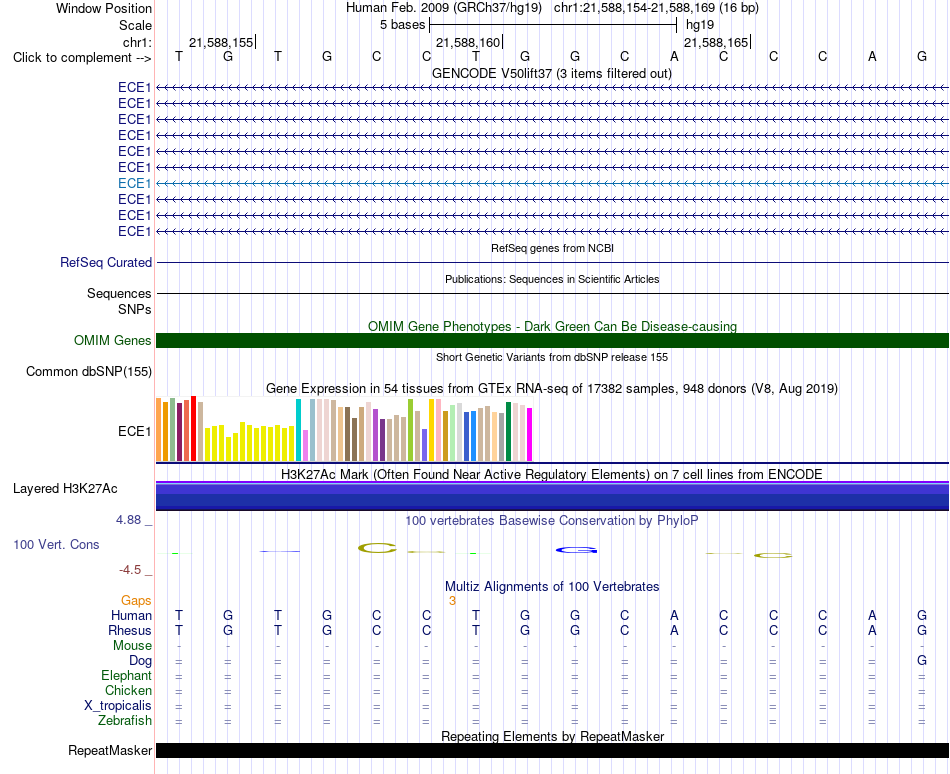
Task: Click the Sequences track label
Action: tap(119, 294)
